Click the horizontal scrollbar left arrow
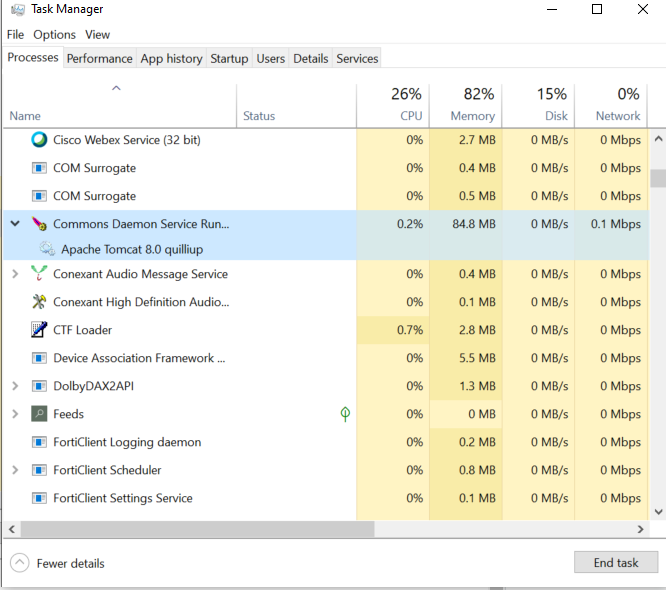Viewport: 666px width, 590px height. [x=12, y=529]
